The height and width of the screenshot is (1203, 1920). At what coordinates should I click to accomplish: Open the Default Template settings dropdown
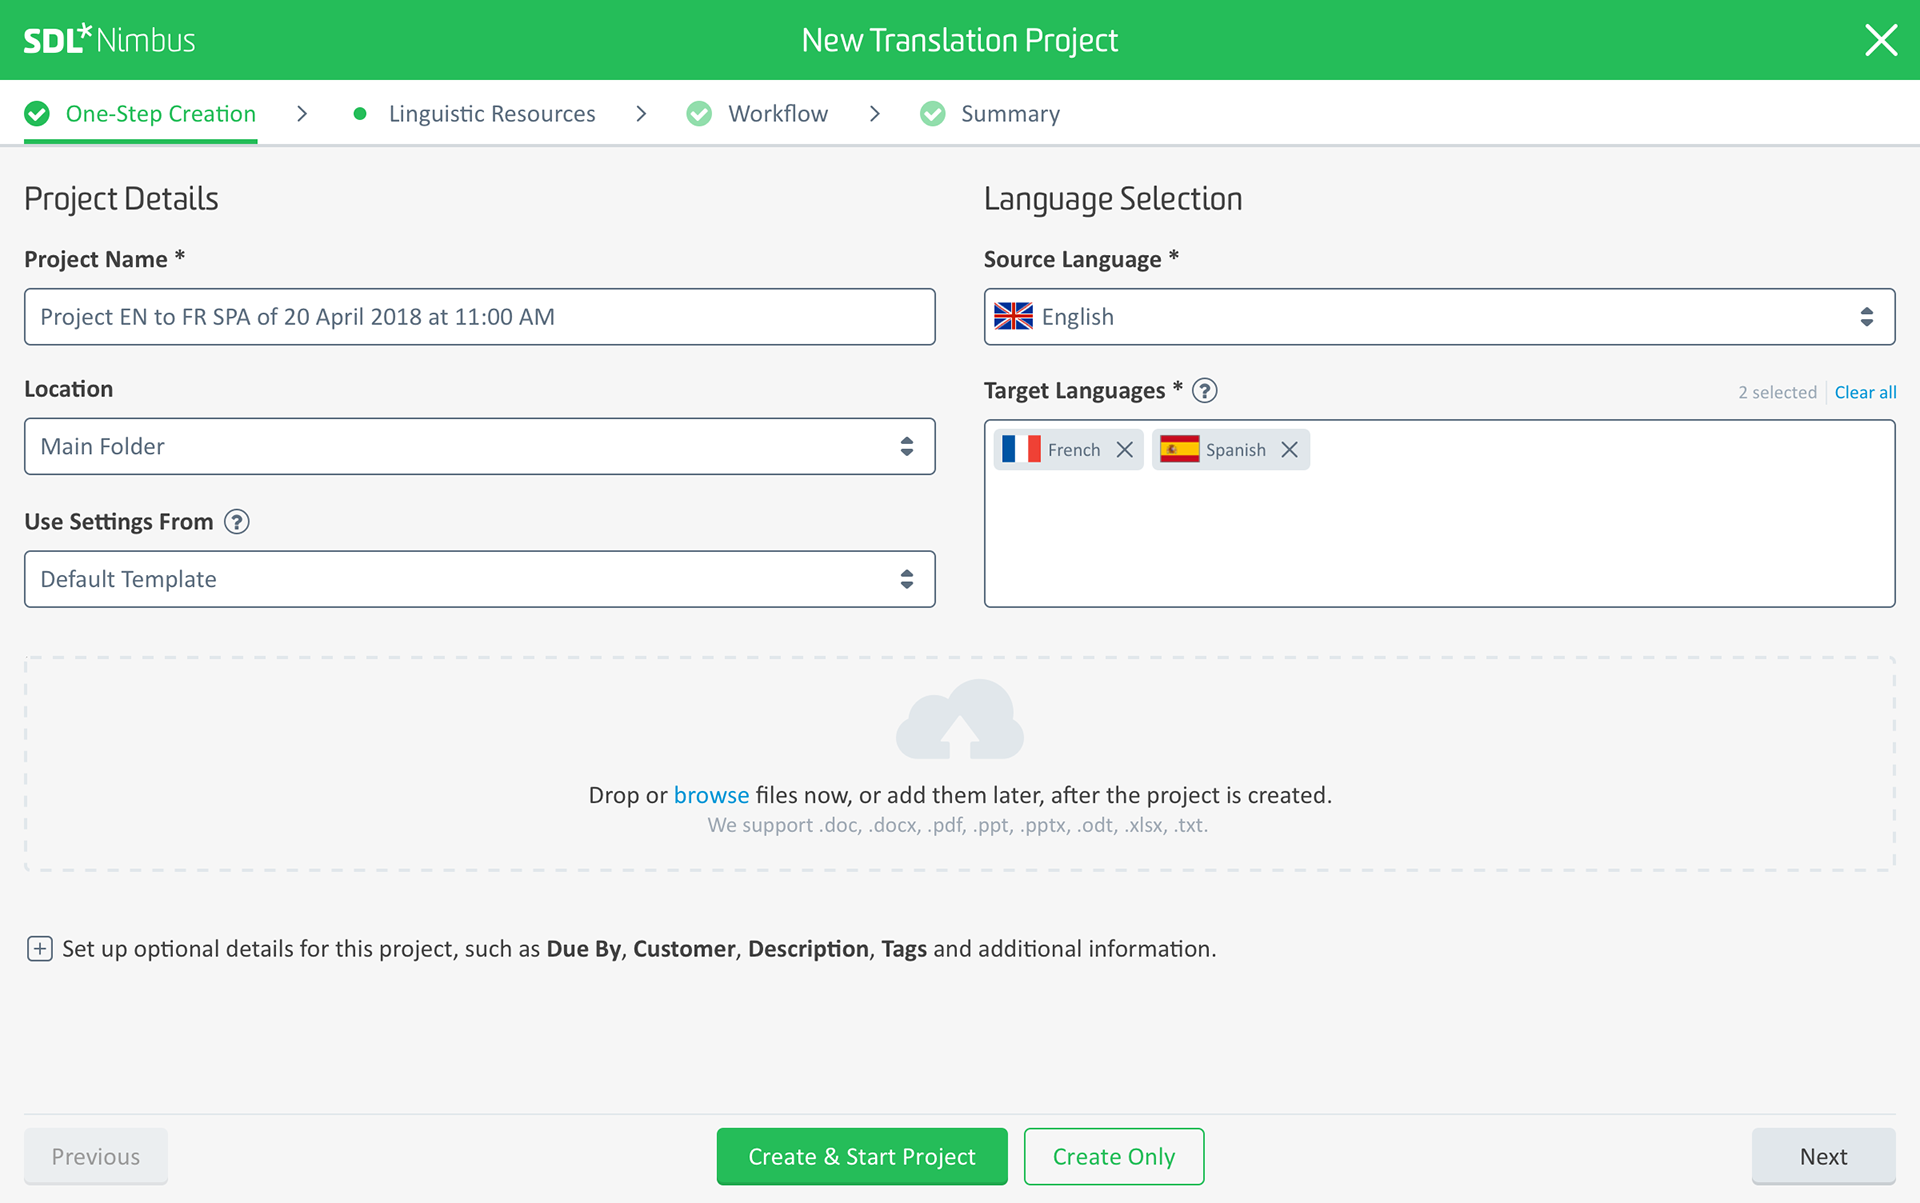tap(479, 579)
